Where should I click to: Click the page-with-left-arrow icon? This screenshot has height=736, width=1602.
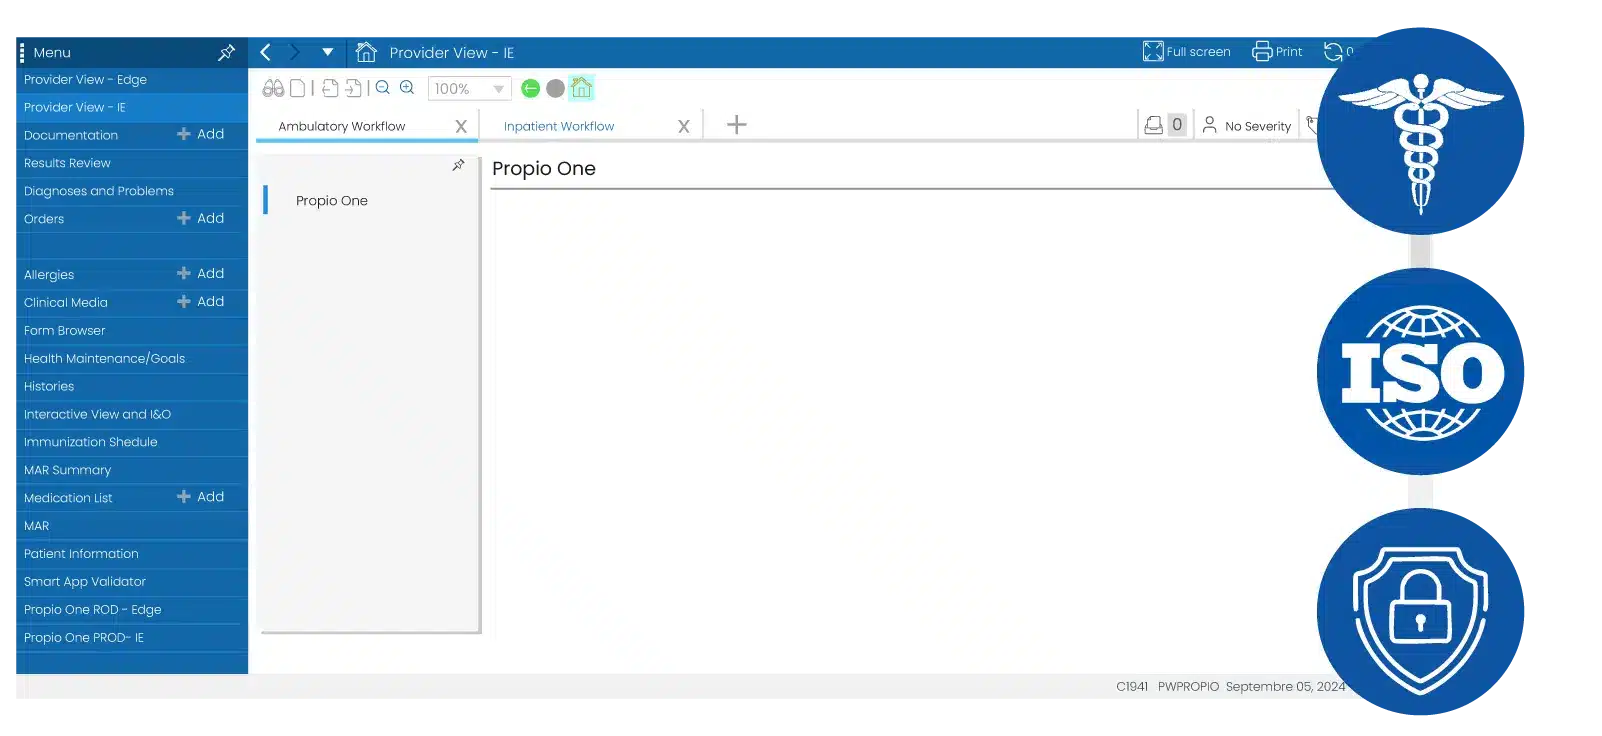[330, 88]
